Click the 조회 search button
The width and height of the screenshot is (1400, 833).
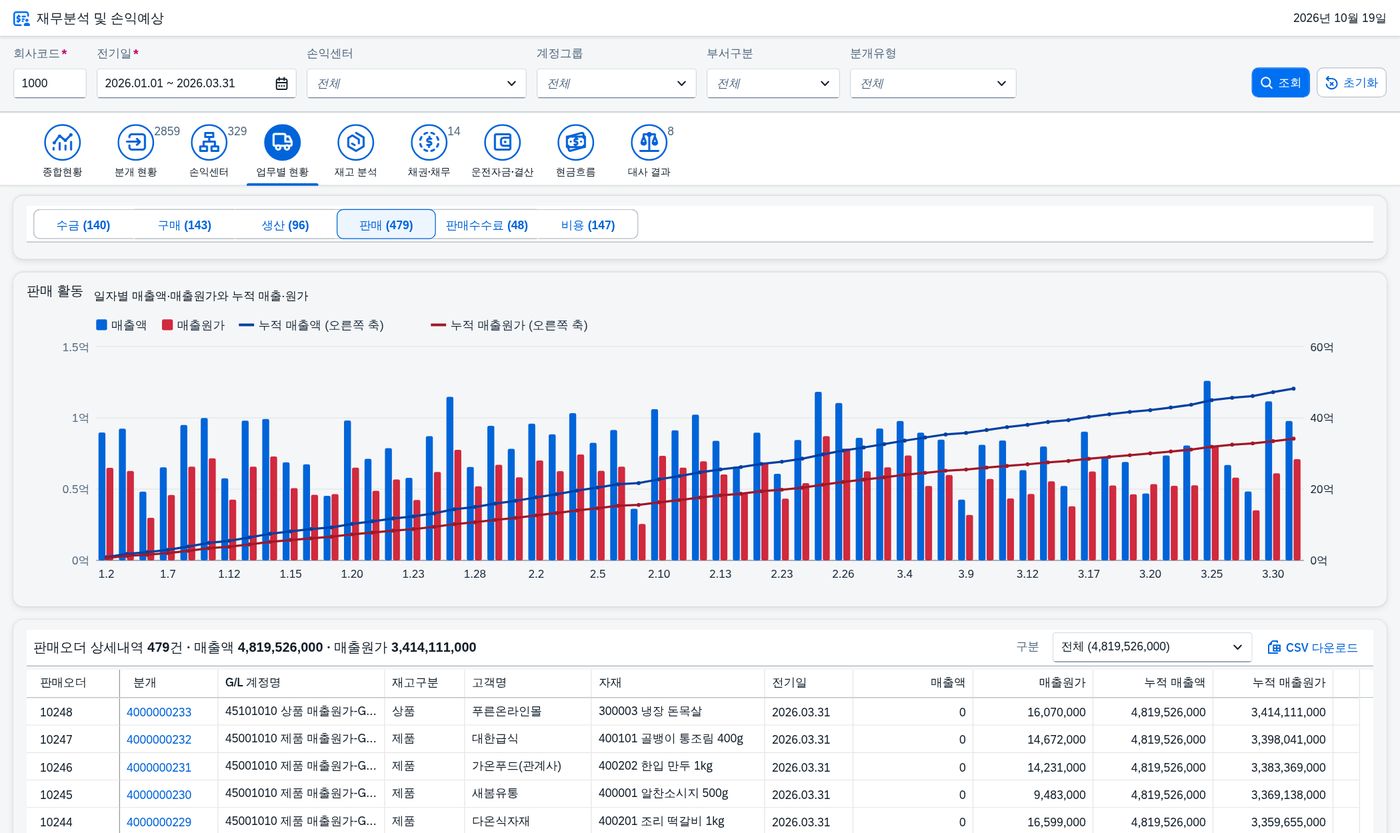pyautogui.click(x=1280, y=83)
